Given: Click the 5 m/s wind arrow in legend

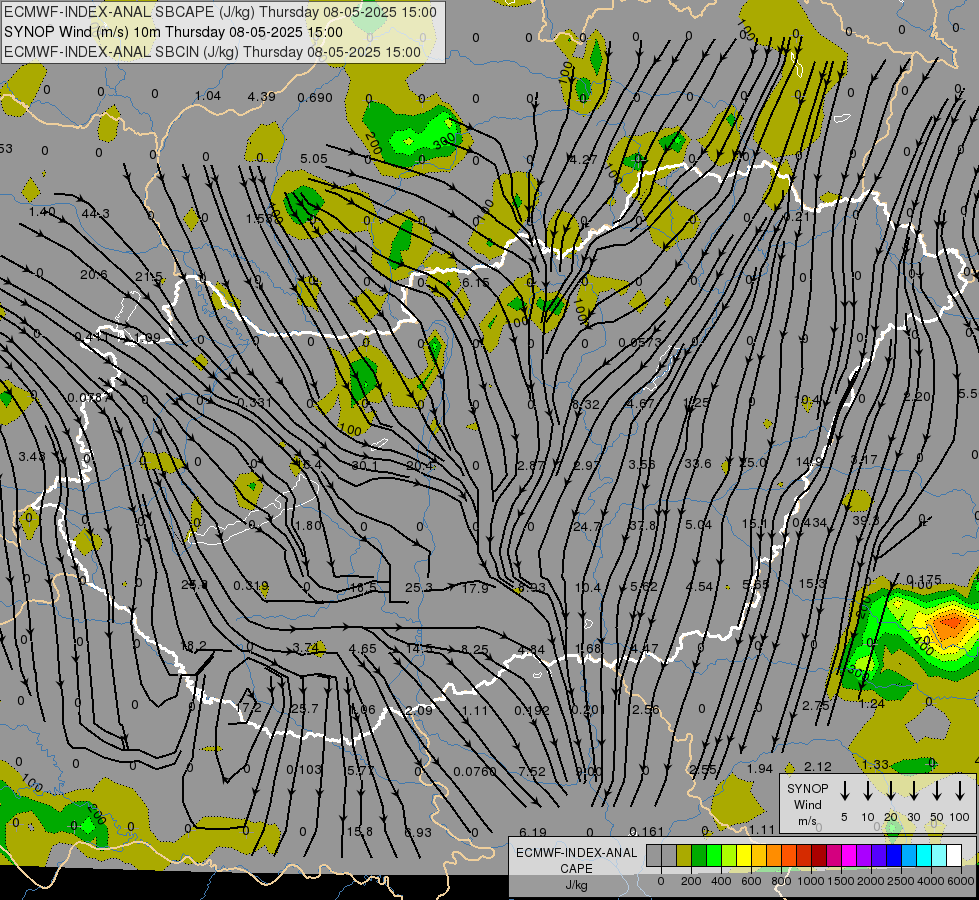Looking at the screenshot, I should 844,791.
